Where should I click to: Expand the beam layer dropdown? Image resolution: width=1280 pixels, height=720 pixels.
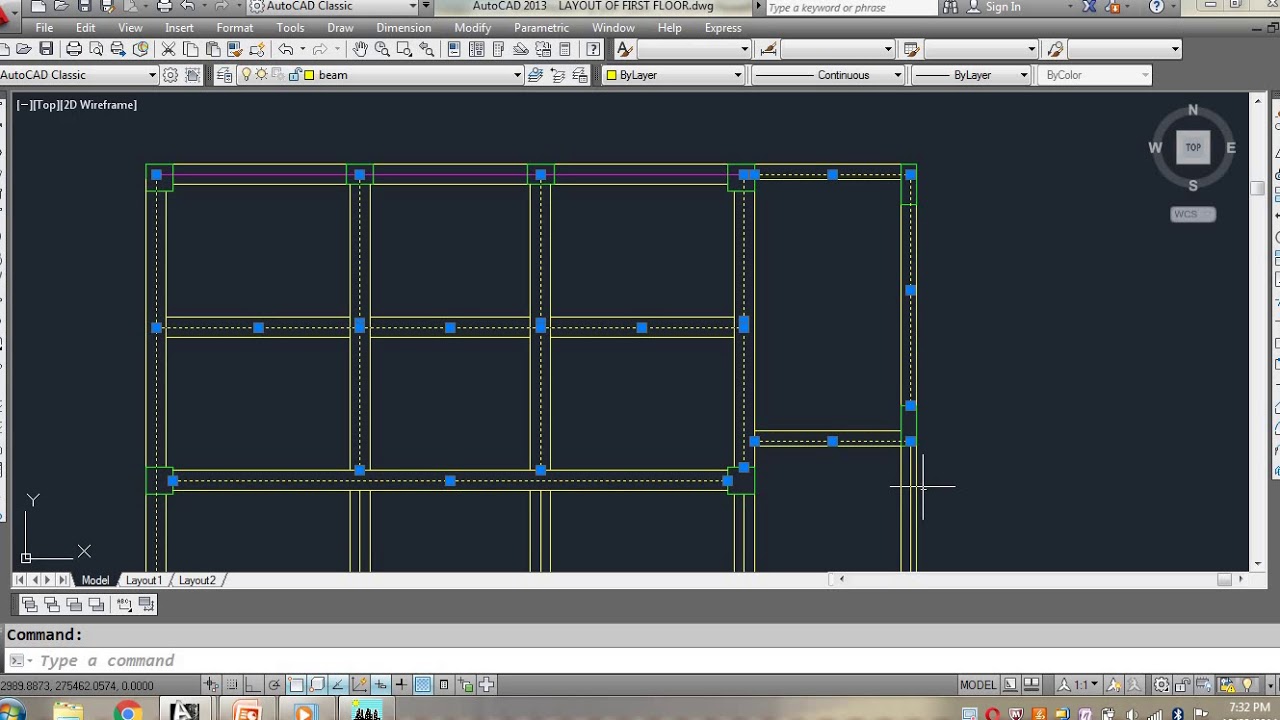(x=517, y=75)
